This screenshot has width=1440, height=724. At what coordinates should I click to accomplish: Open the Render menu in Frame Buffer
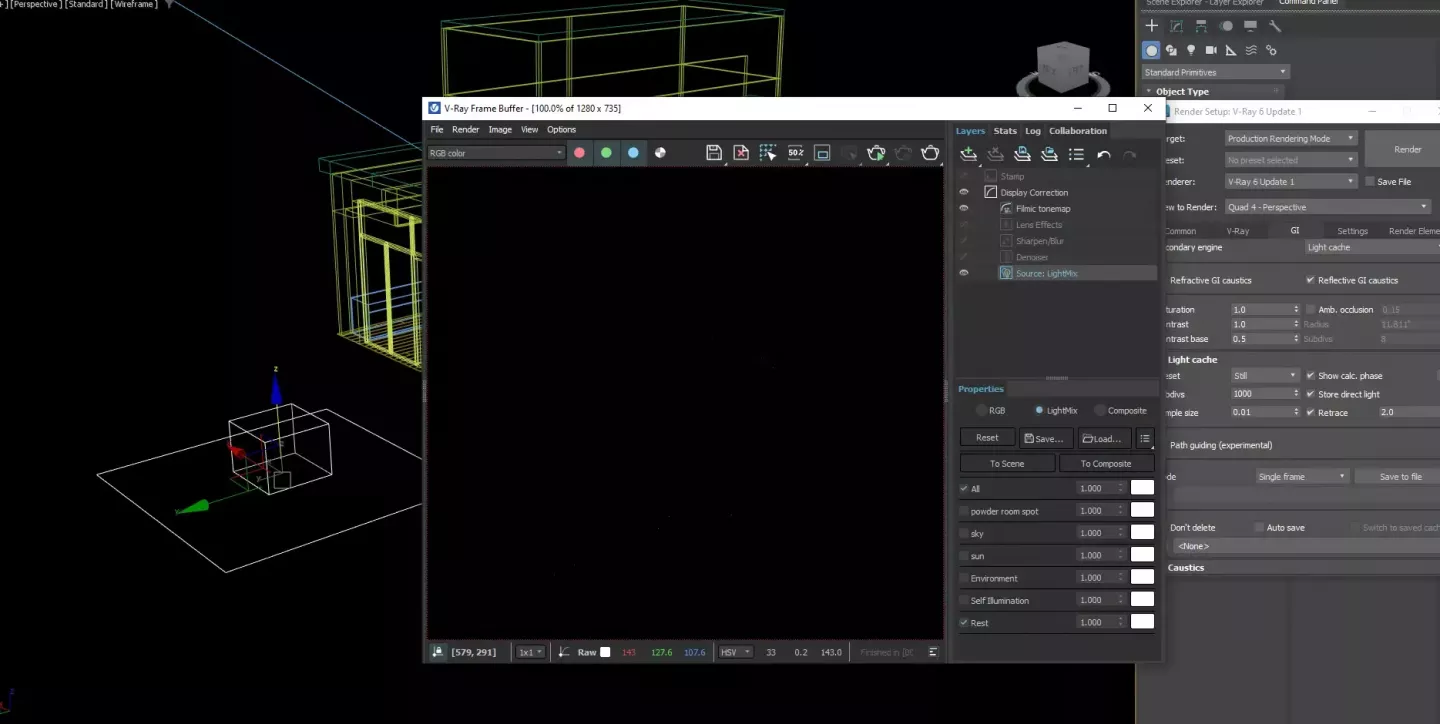pyautogui.click(x=465, y=130)
